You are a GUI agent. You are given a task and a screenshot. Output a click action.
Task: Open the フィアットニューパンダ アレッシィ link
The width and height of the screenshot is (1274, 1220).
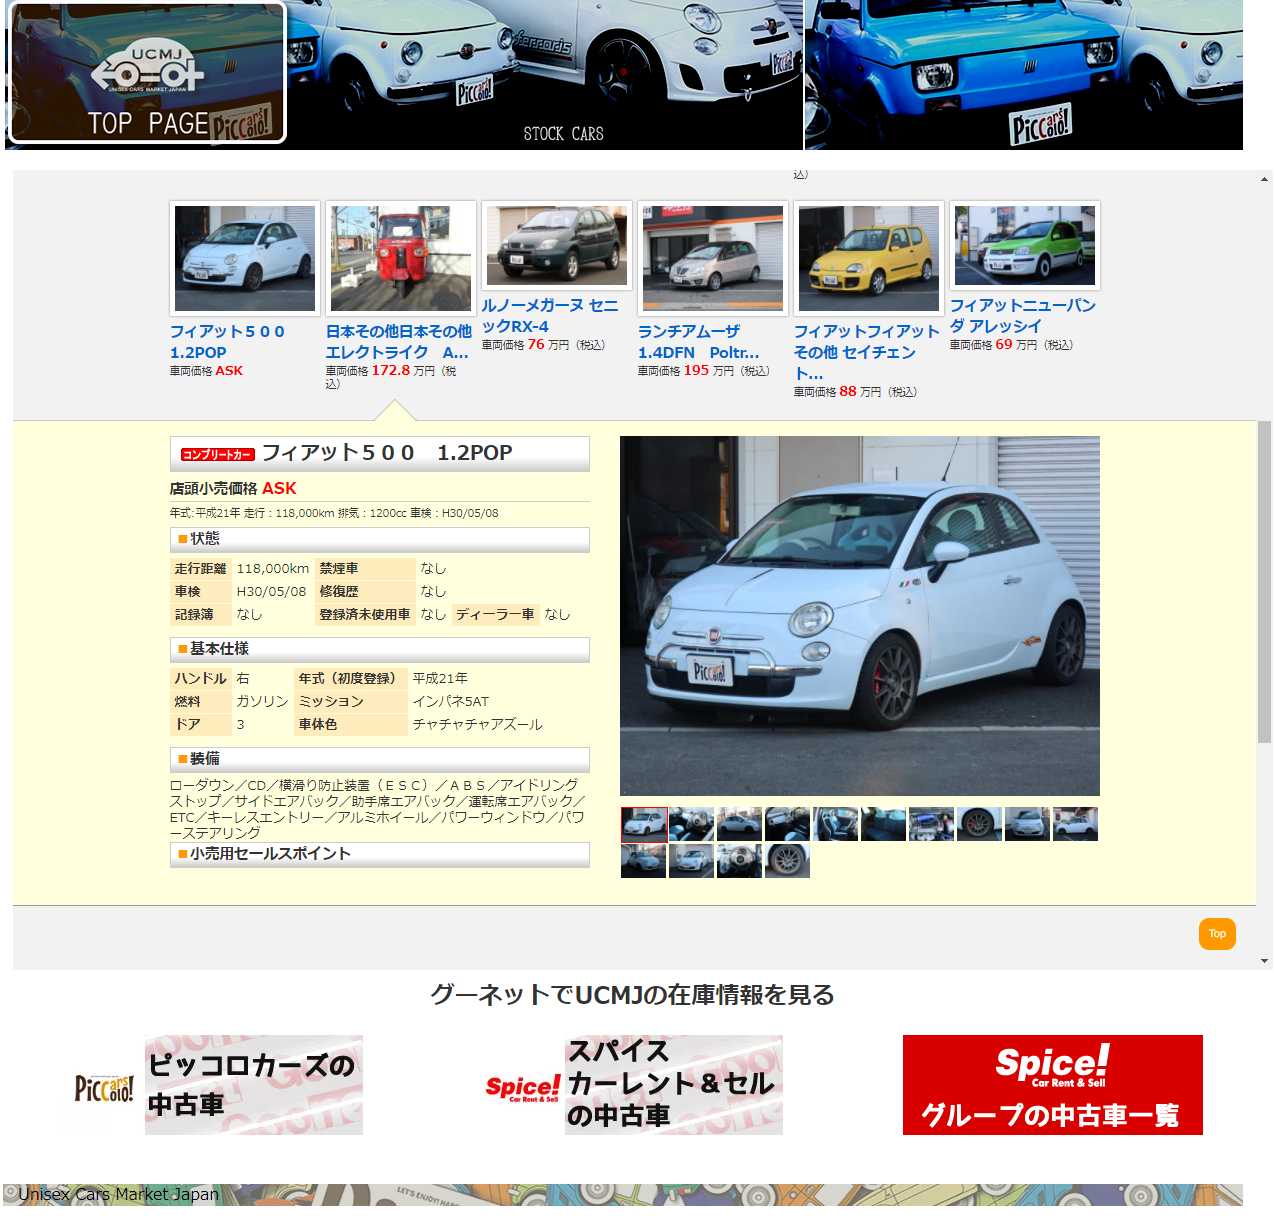point(1022,316)
